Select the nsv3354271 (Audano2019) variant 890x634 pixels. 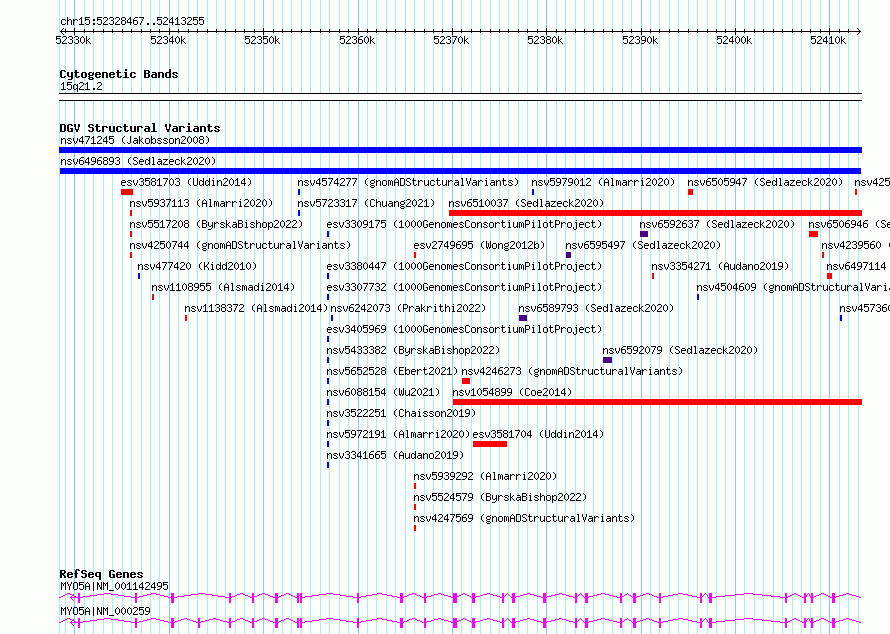(720, 266)
